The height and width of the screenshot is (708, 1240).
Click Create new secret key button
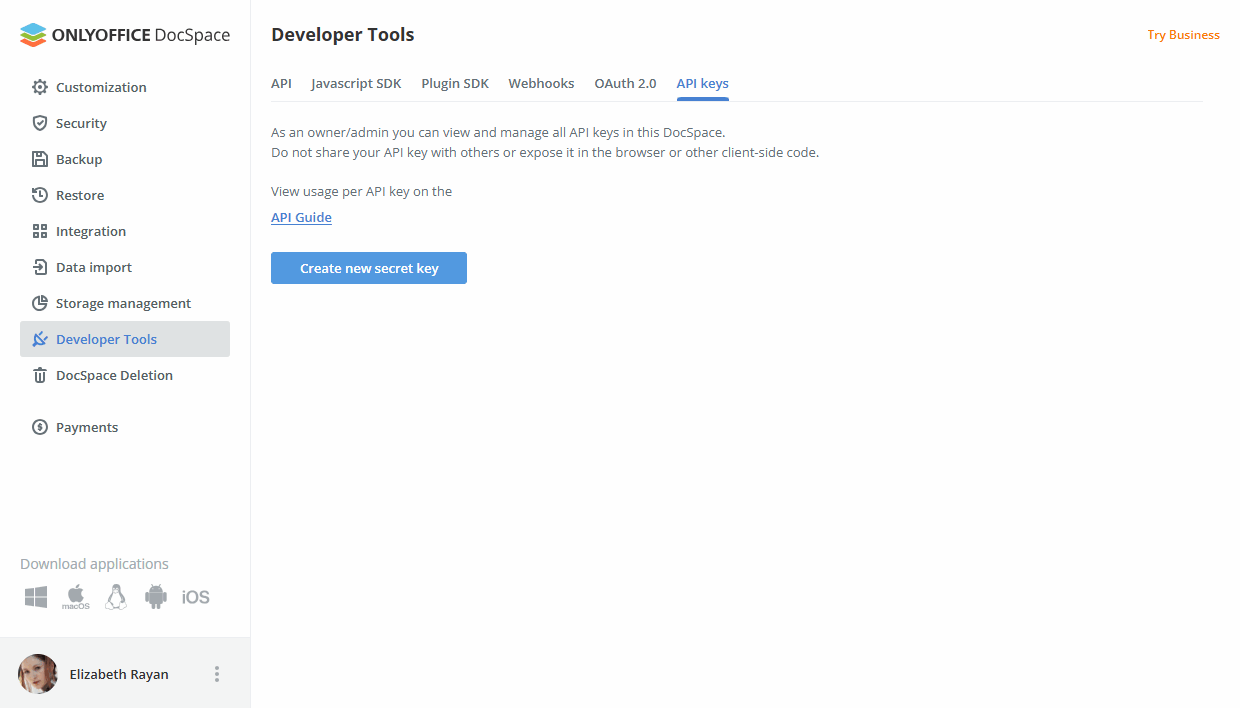coord(369,268)
